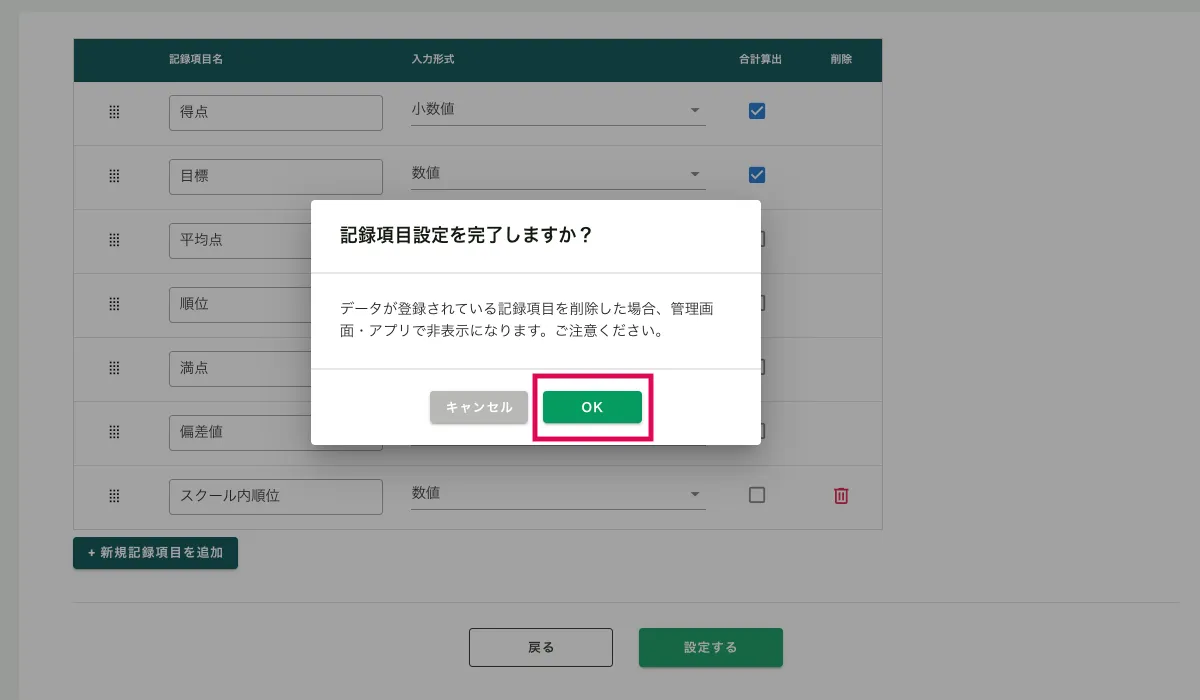Image resolution: width=1200 pixels, height=700 pixels.
Task: Click the drag handle for 平均点 row
Action: click(x=114, y=240)
